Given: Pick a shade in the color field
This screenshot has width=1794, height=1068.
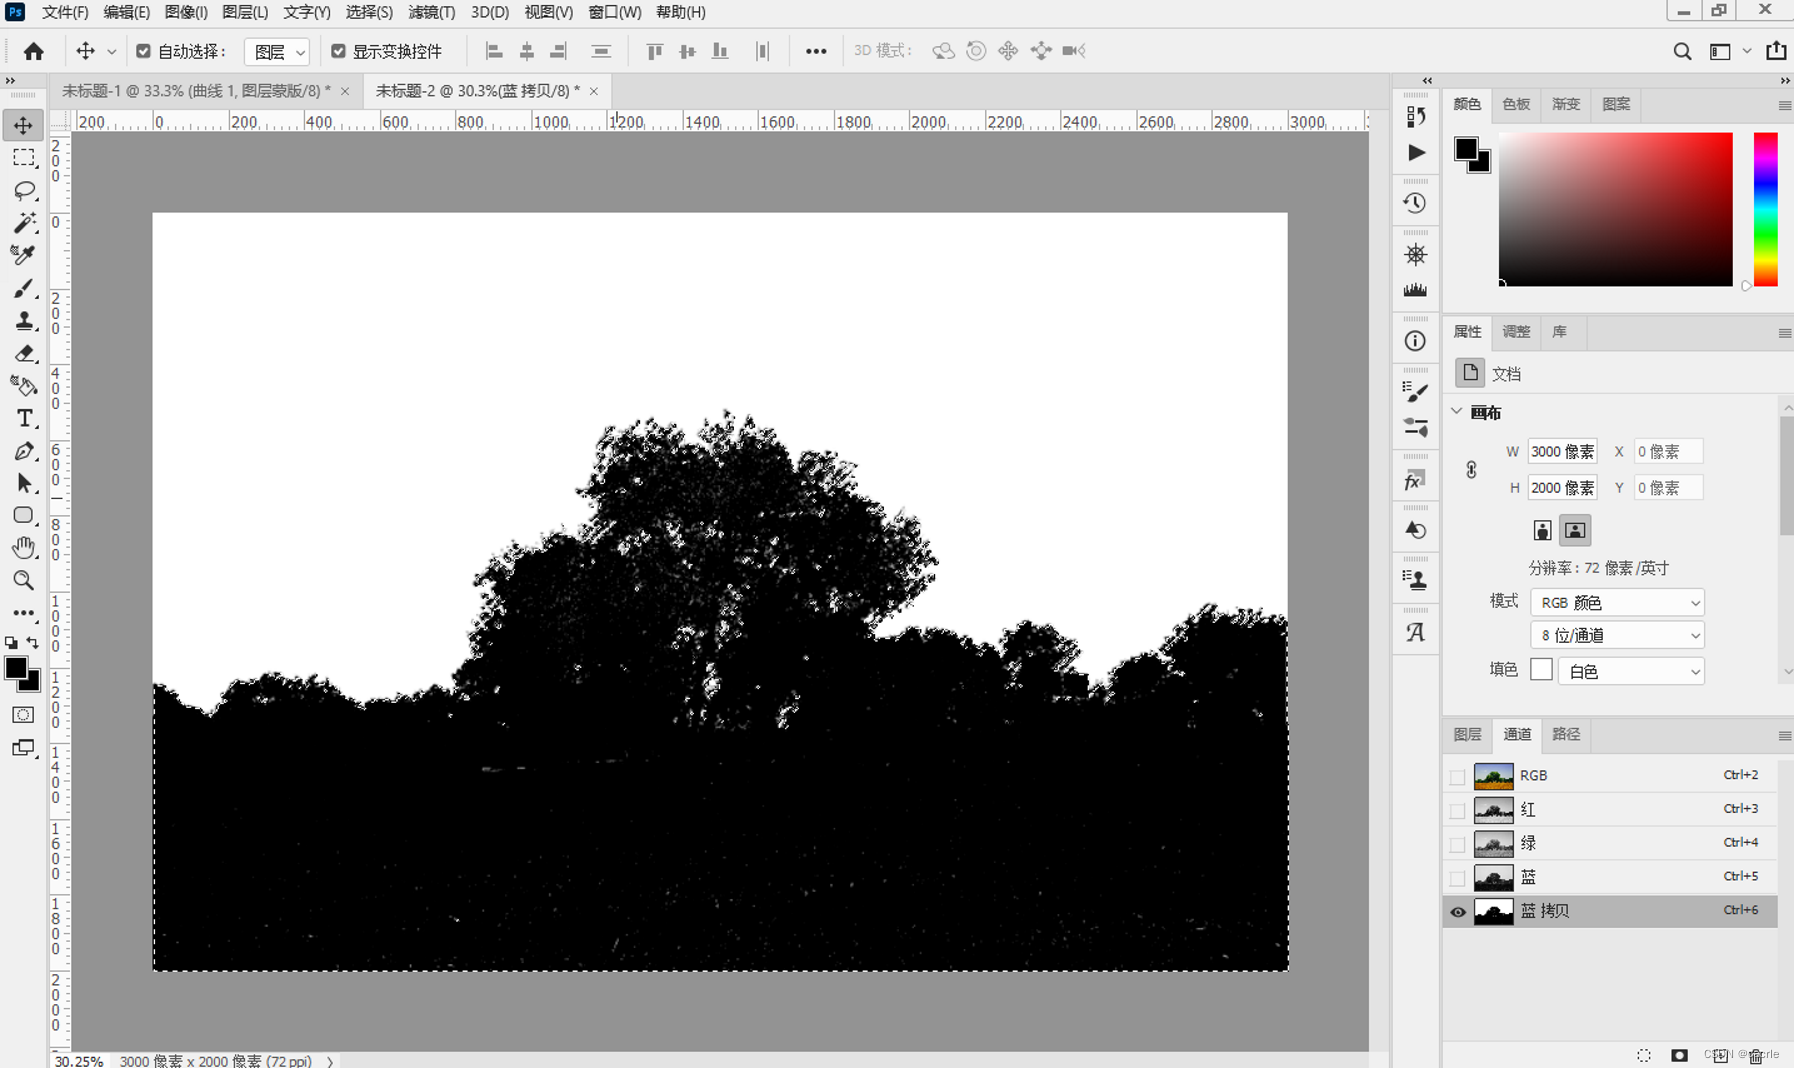Looking at the screenshot, I should [1615, 209].
